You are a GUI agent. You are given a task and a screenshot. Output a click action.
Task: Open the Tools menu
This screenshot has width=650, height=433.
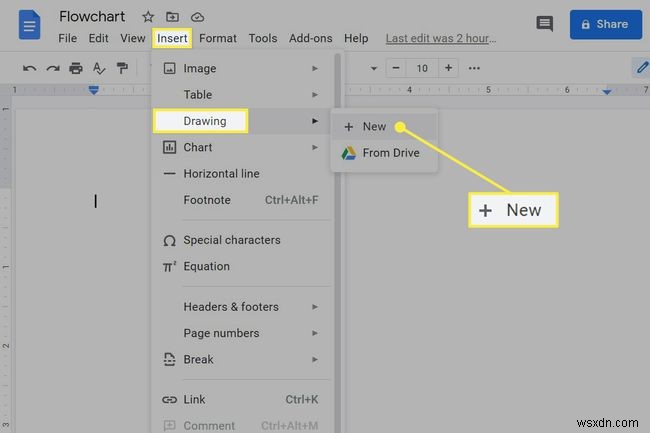pos(263,38)
